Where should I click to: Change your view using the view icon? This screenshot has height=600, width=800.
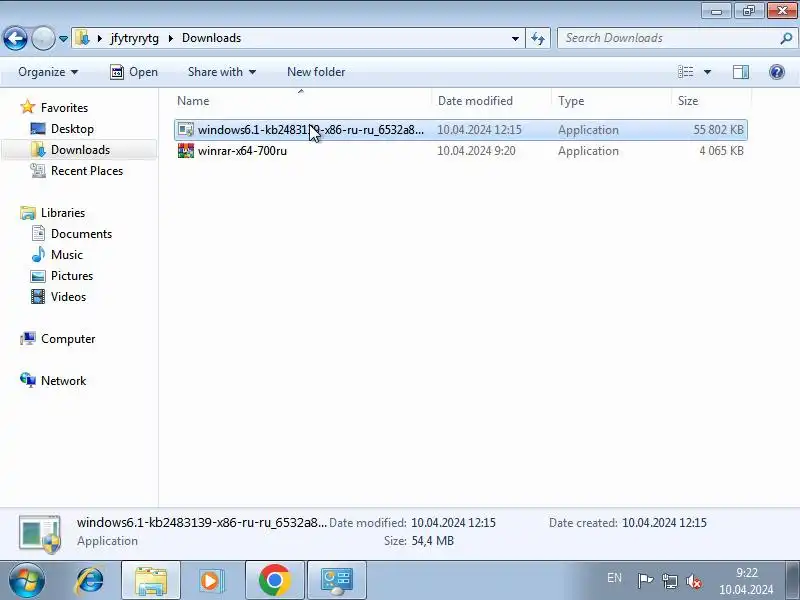pos(685,72)
